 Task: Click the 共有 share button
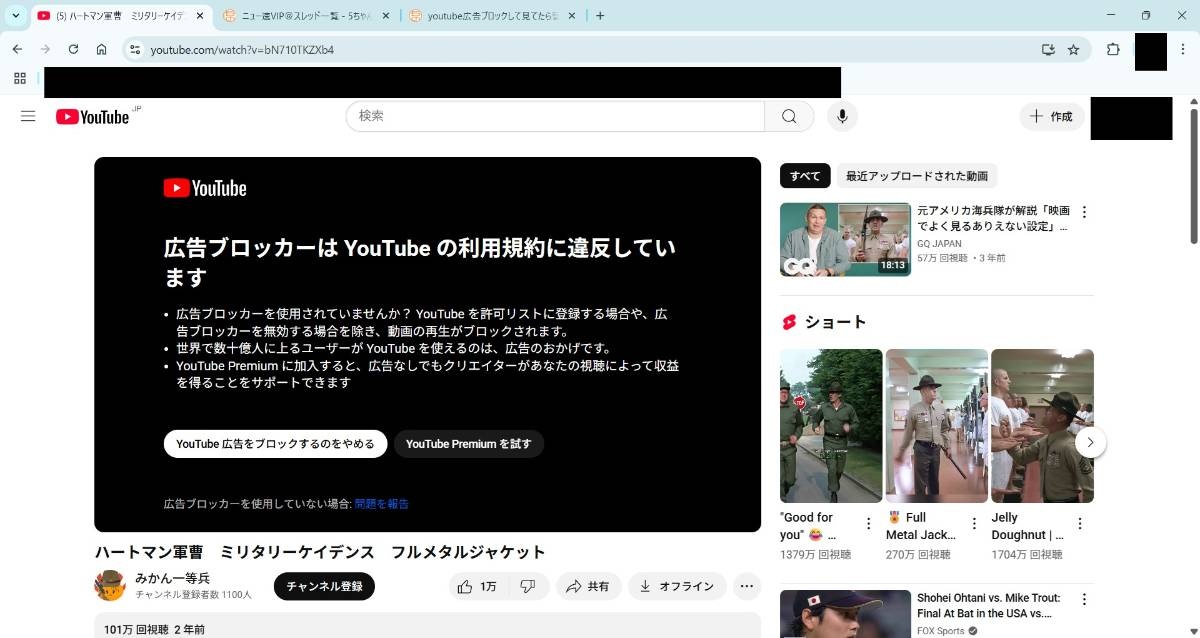[x=588, y=587]
